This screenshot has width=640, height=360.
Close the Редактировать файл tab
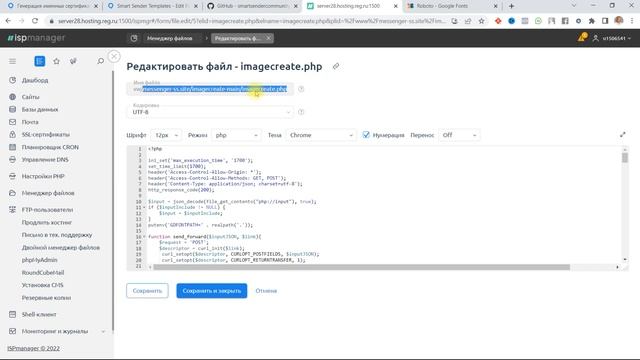pos(269,38)
